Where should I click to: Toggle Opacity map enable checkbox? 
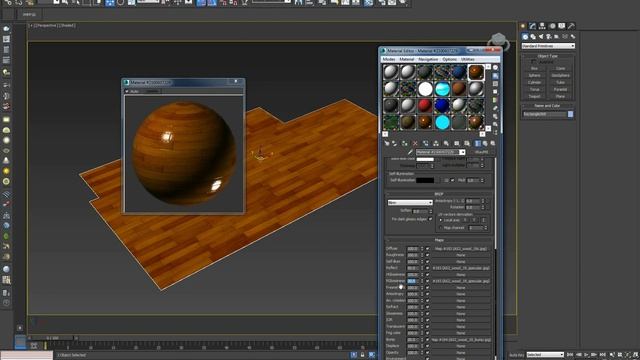[x=427, y=353]
